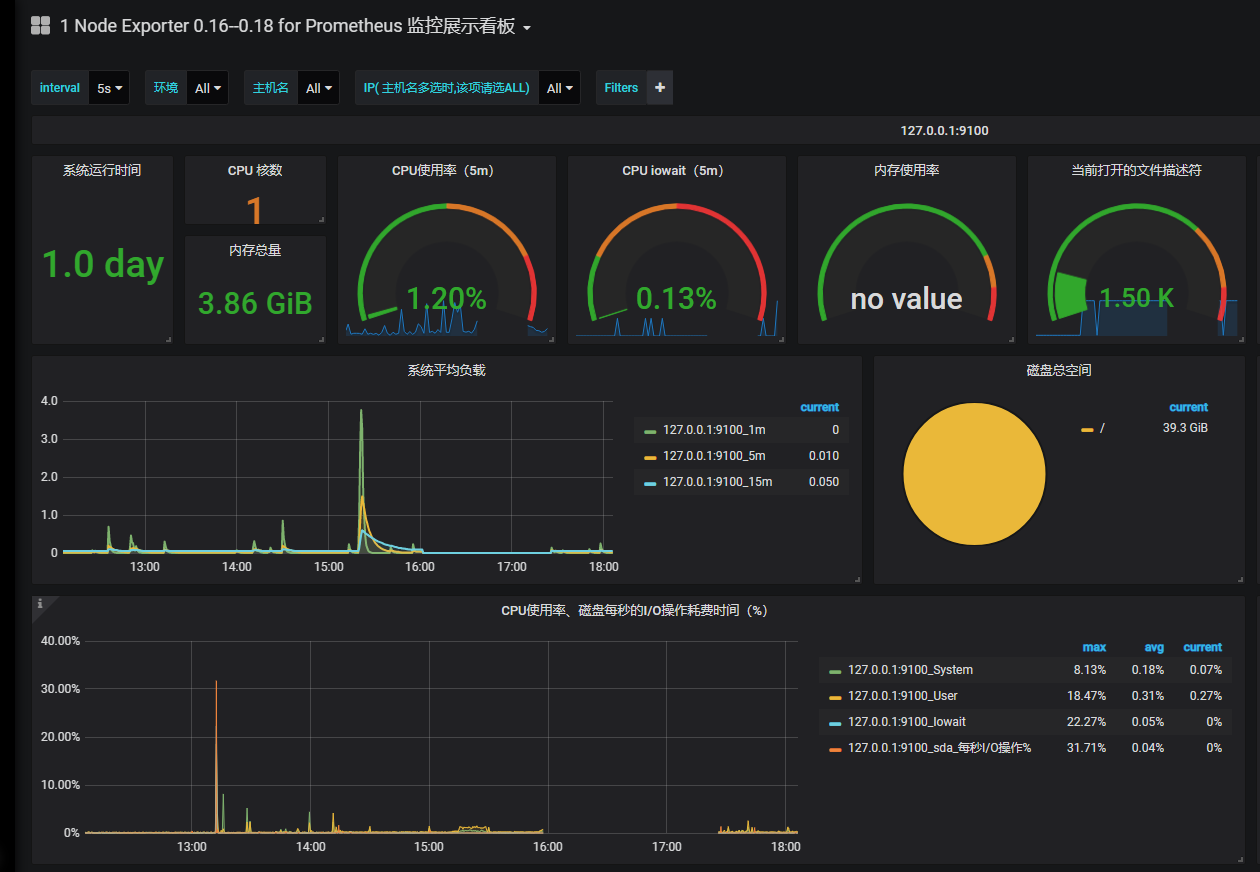Open the interval 5s dropdown
1260x872 pixels.
pyautogui.click(x=110, y=88)
